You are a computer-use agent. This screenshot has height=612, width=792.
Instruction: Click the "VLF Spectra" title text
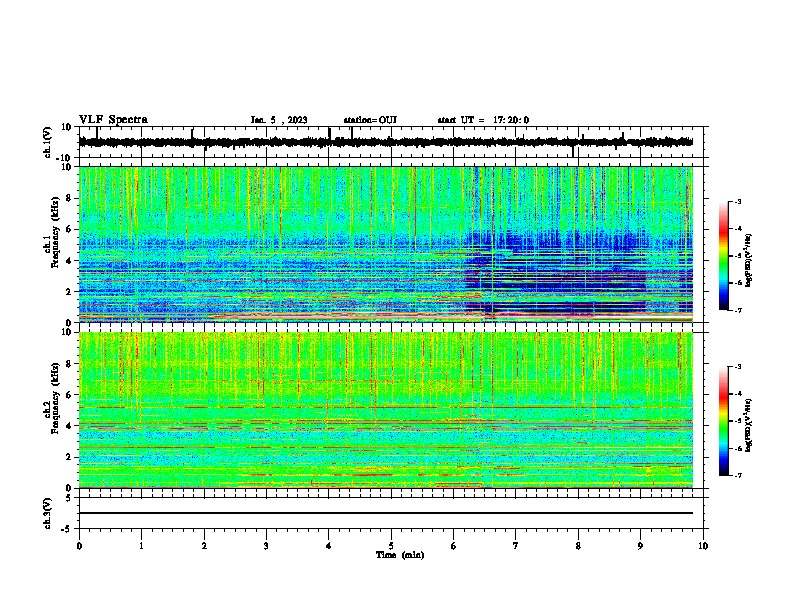113,120
